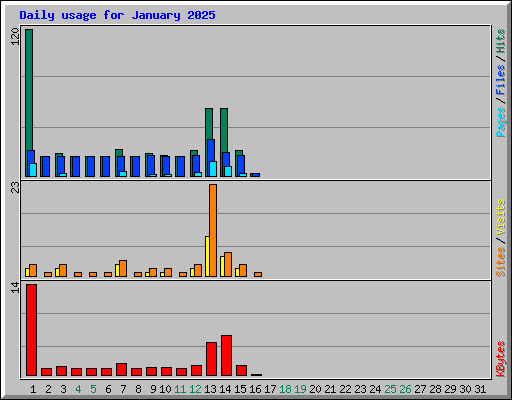The height and width of the screenshot is (400, 512).
Task: Click the red KBytes bar for day 14
Action: coord(226,356)
